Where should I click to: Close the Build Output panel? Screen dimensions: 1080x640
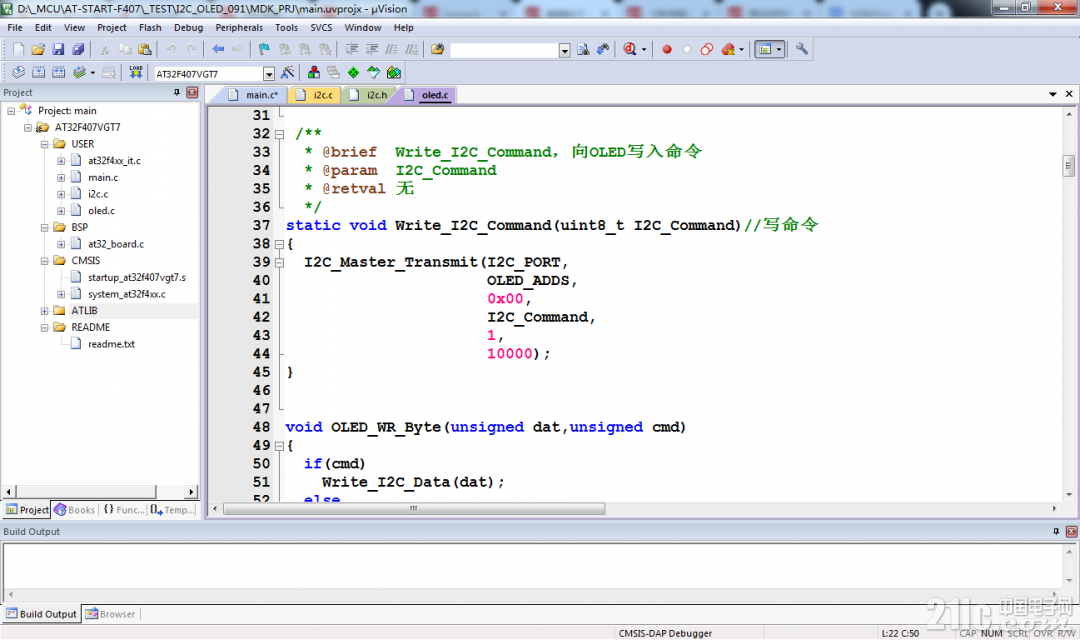point(1071,531)
